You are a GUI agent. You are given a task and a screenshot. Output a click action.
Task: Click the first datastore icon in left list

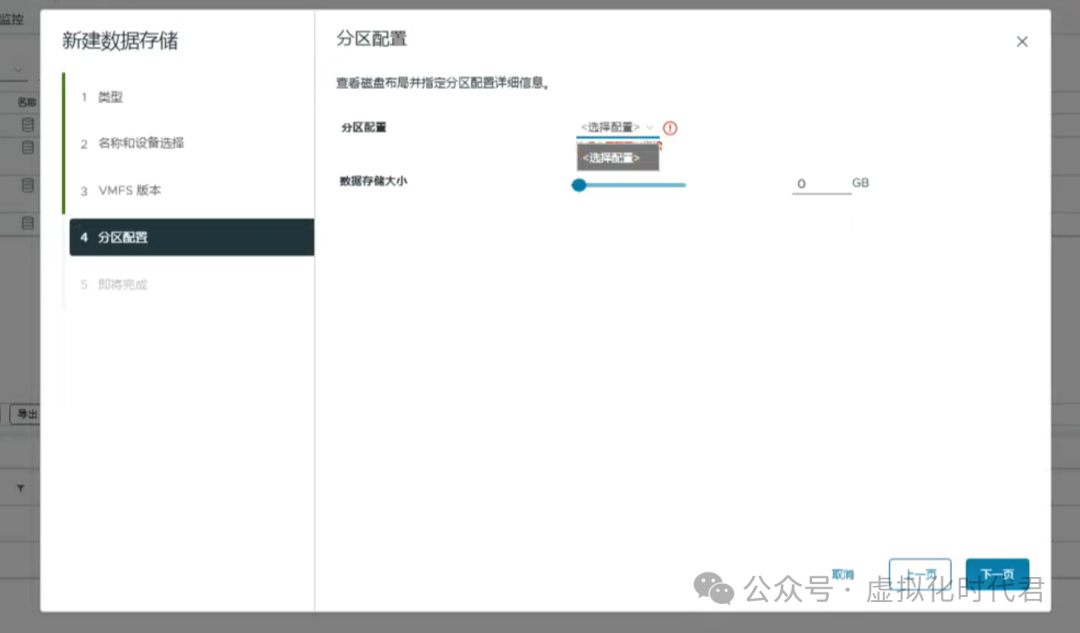click(27, 123)
